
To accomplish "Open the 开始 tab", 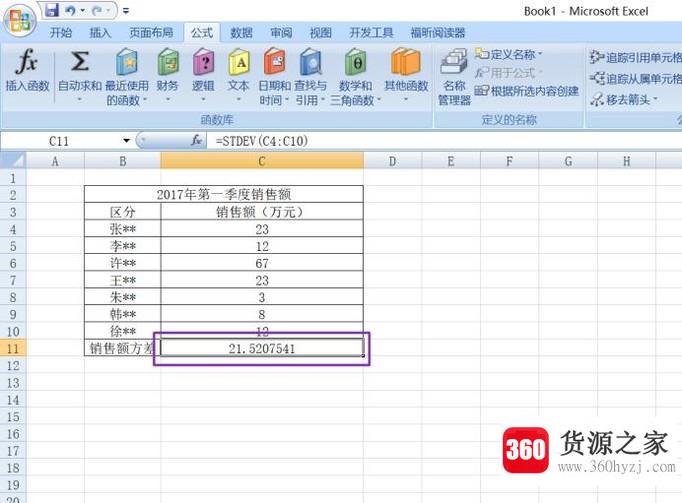I will coord(60,33).
